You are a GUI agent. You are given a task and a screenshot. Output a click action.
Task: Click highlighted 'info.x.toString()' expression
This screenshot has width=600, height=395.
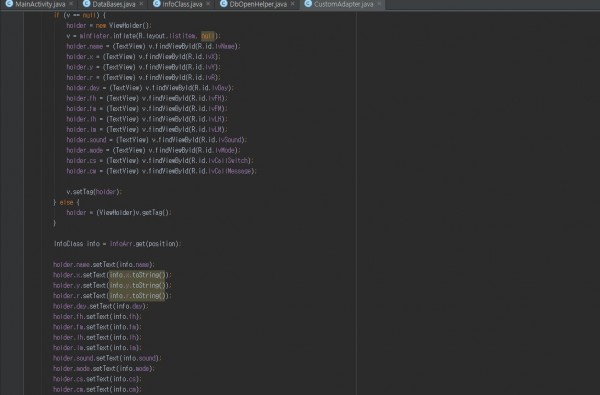(137, 275)
